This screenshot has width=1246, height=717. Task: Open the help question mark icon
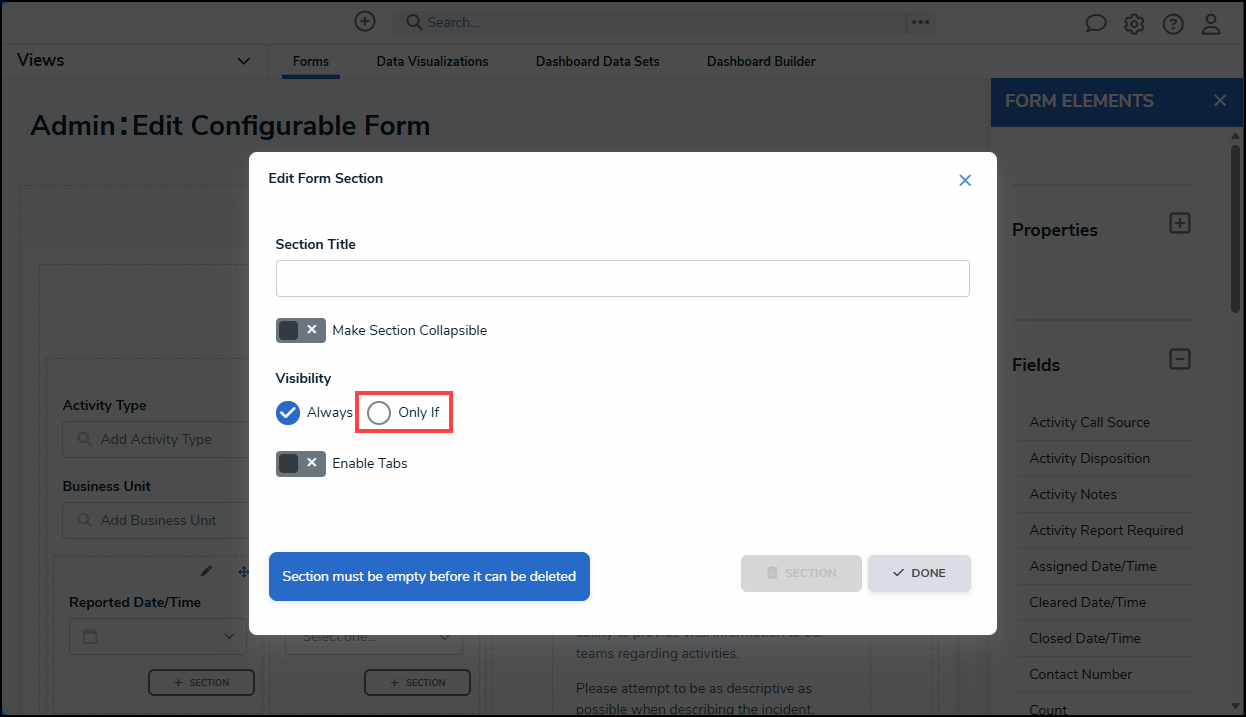click(x=1173, y=24)
